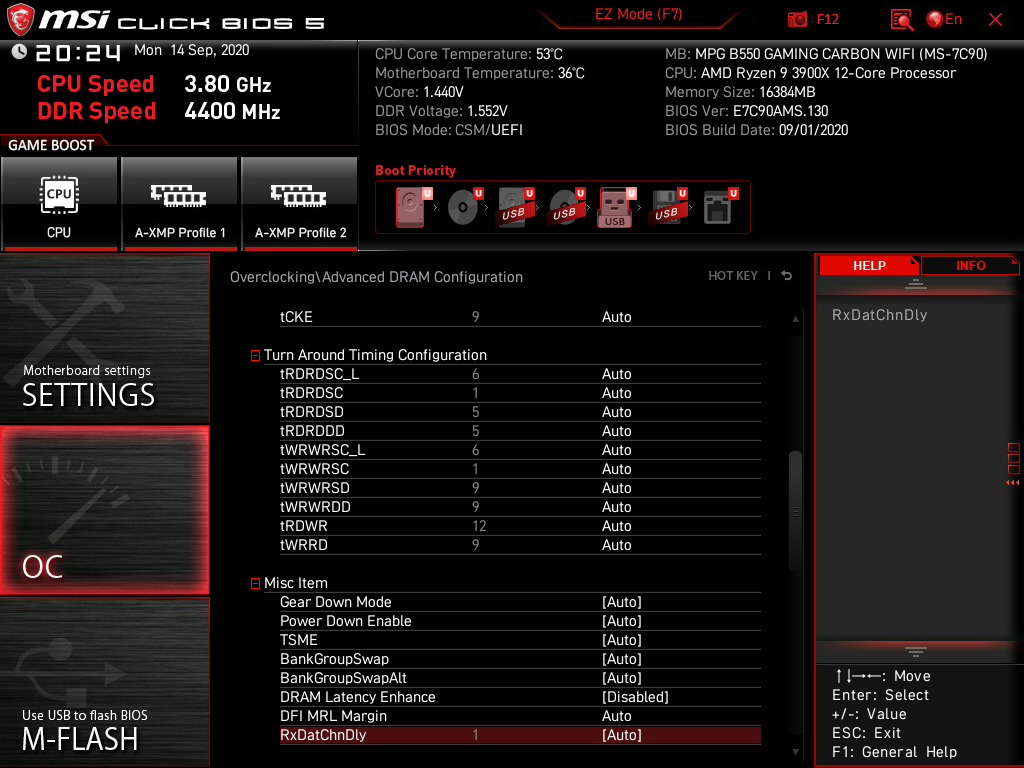Open the SETTINGS motherboard section
The image size is (1024, 768).
coord(104,338)
